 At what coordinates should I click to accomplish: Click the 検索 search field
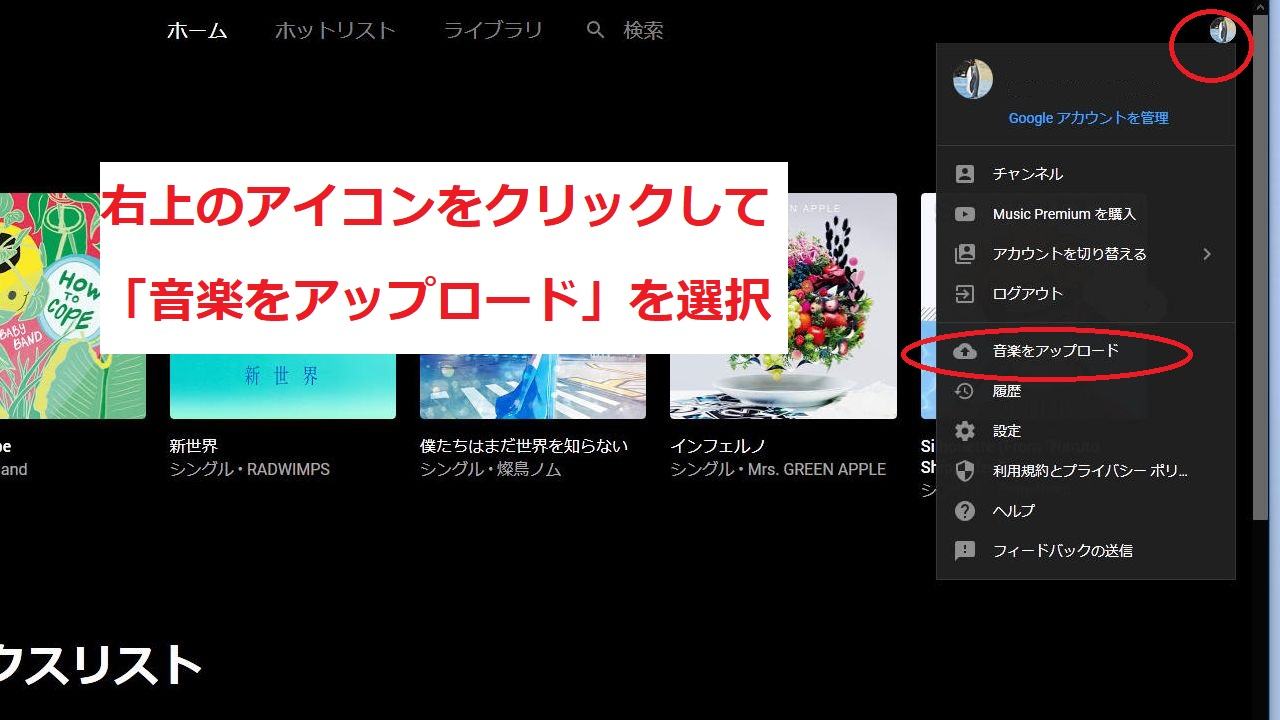point(643,31)
